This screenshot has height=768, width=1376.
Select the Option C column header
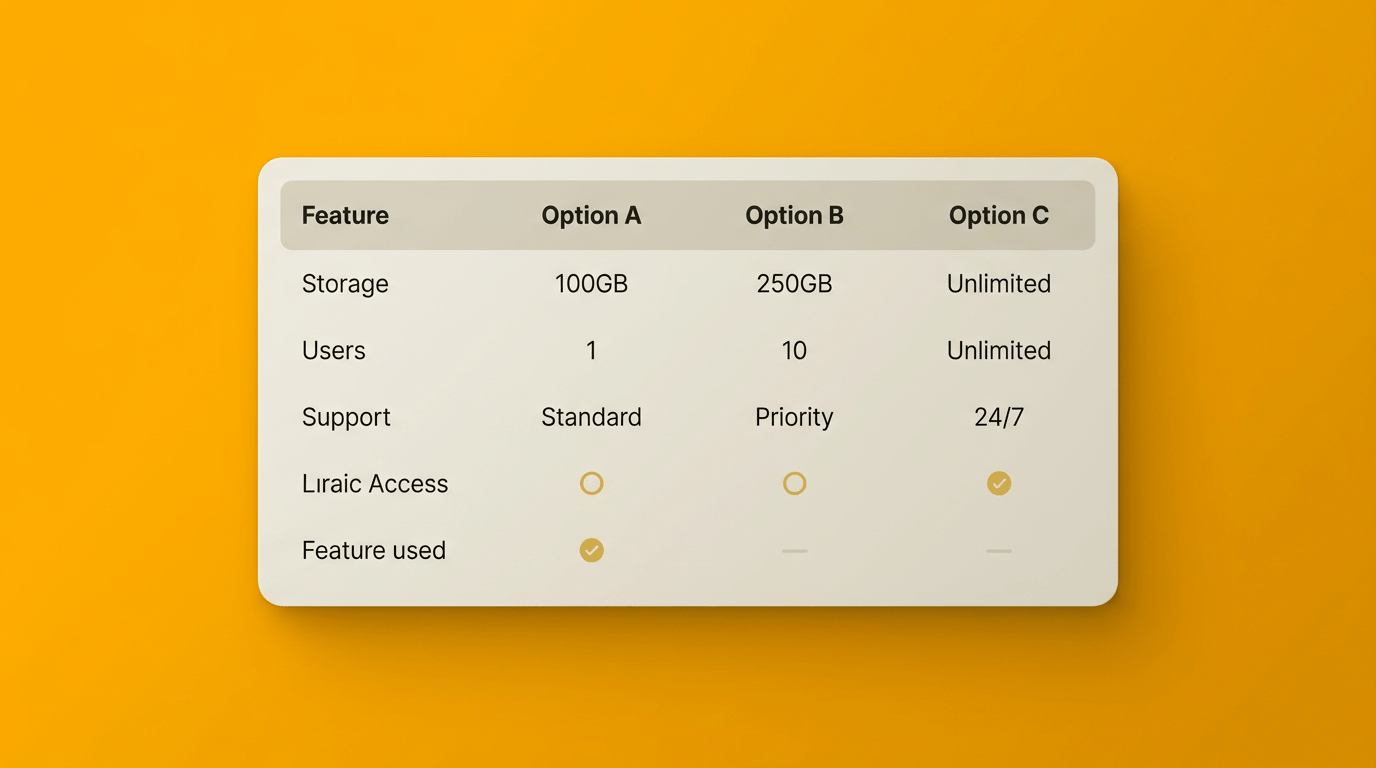(x=998, y=215)
